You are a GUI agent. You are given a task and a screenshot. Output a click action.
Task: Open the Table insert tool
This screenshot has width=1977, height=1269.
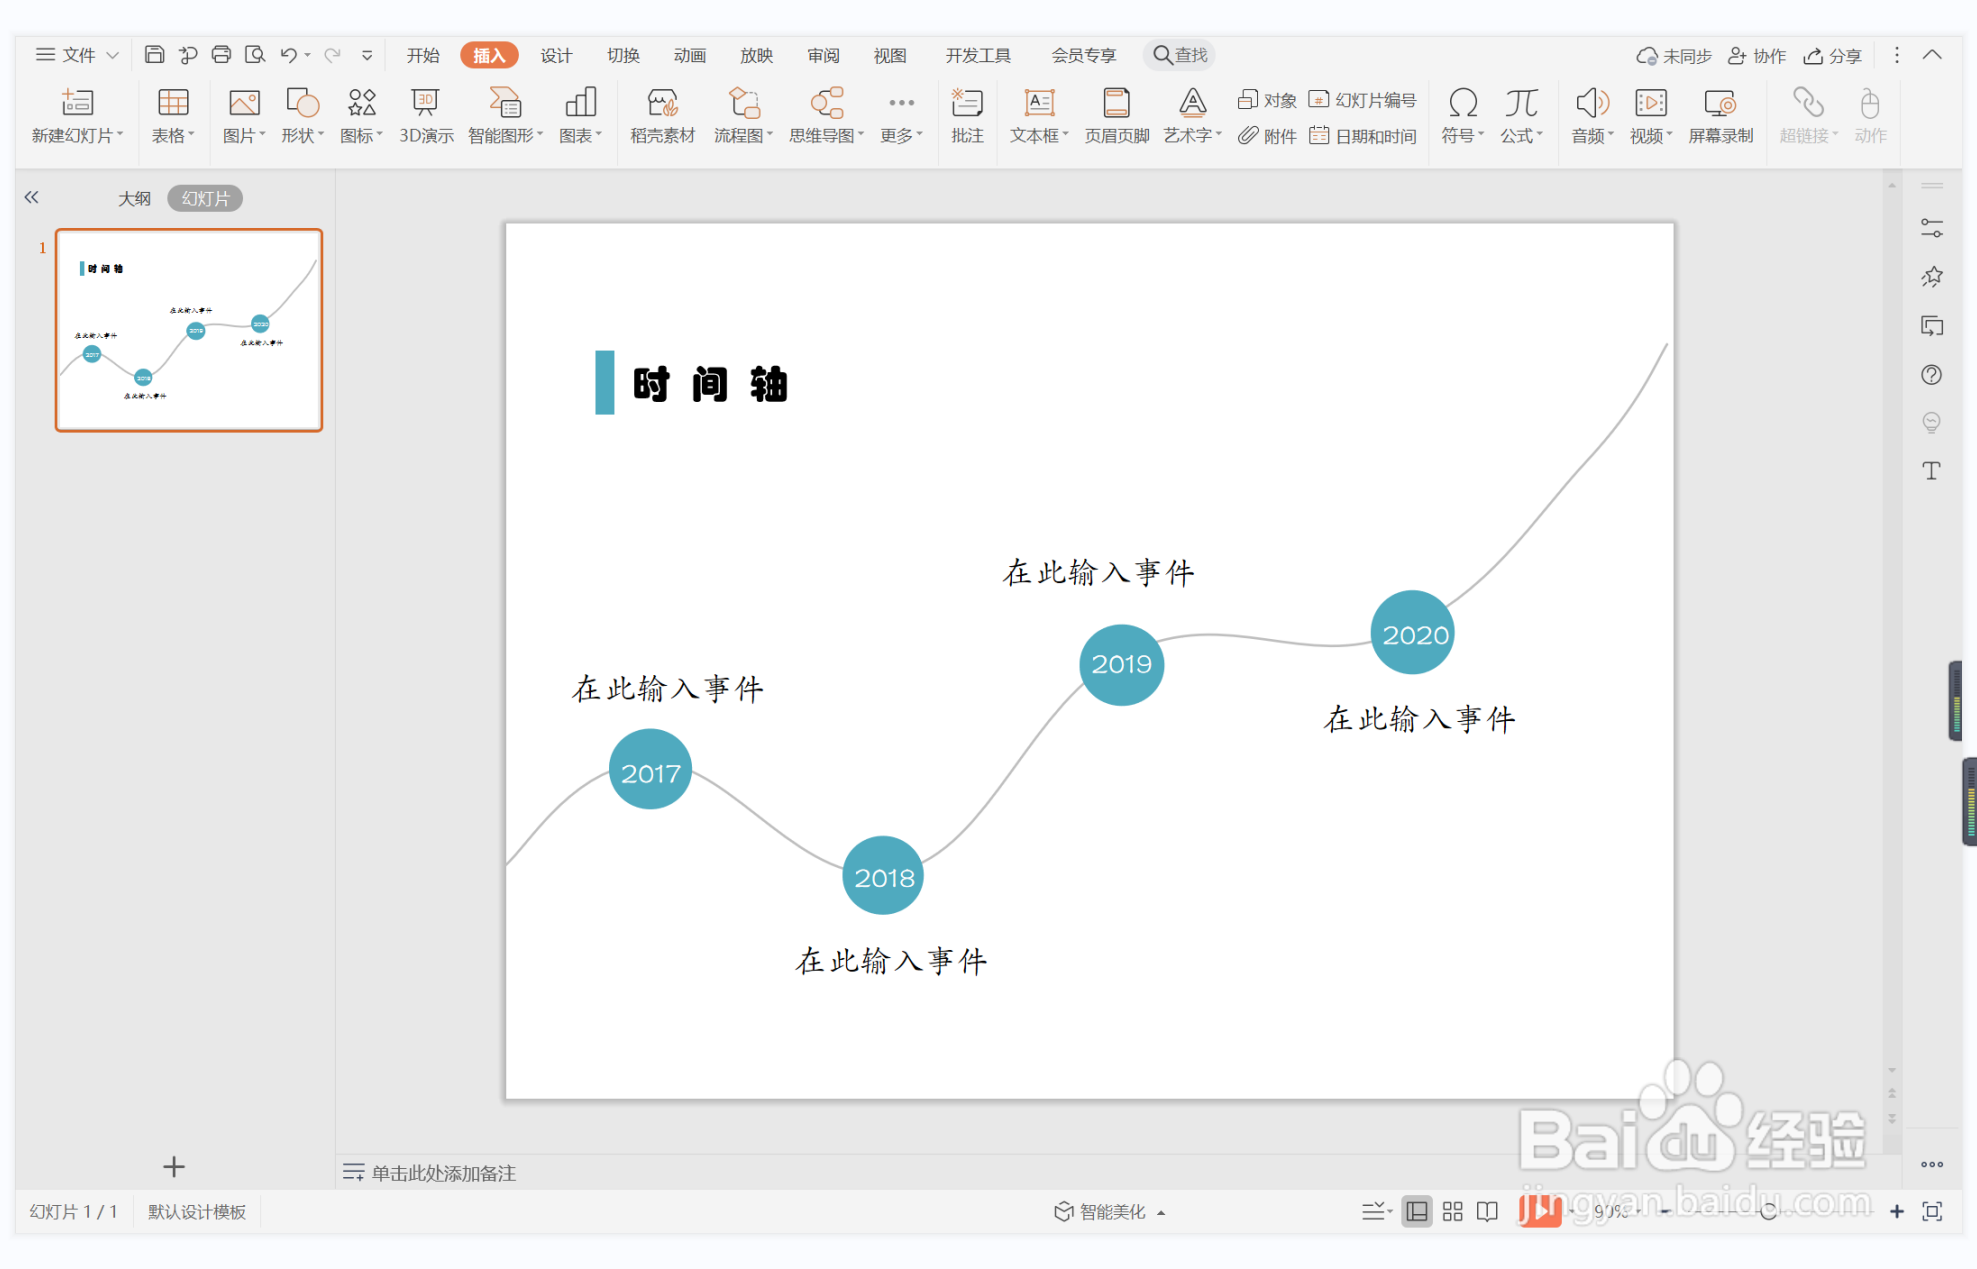coord(172,115)
